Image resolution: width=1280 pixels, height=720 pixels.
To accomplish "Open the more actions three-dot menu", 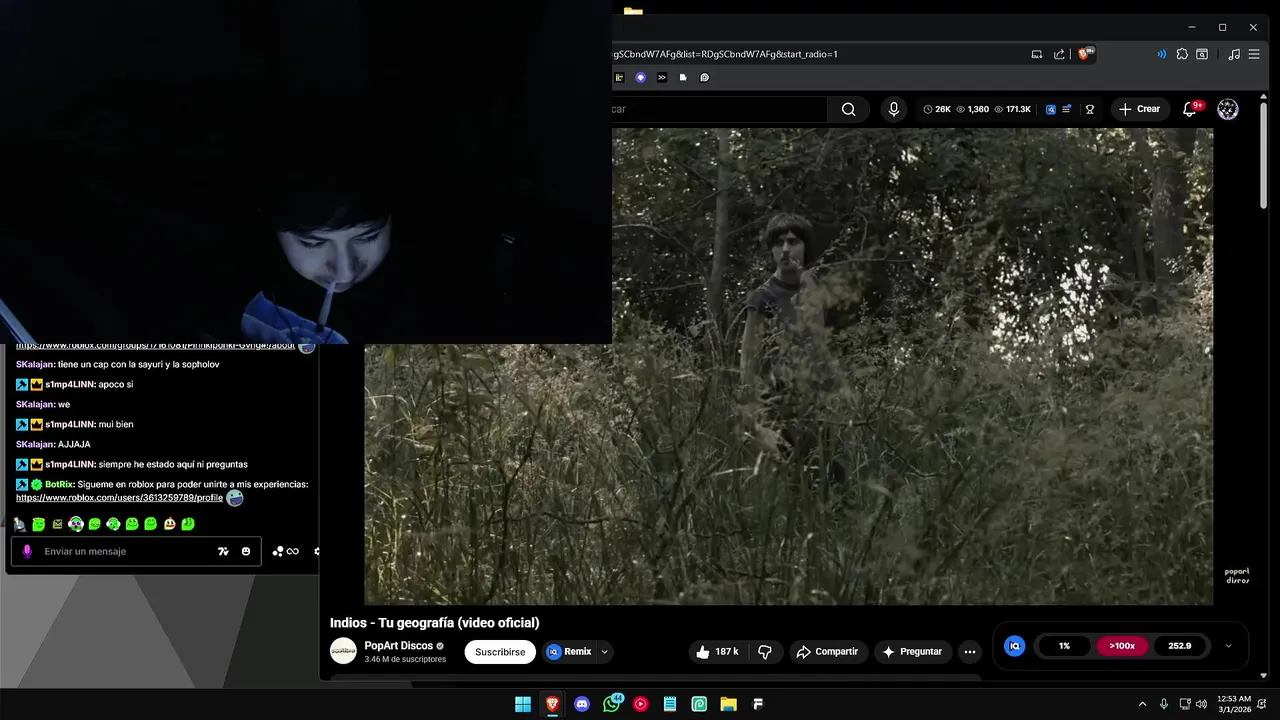I will click(x=969, y=652).
